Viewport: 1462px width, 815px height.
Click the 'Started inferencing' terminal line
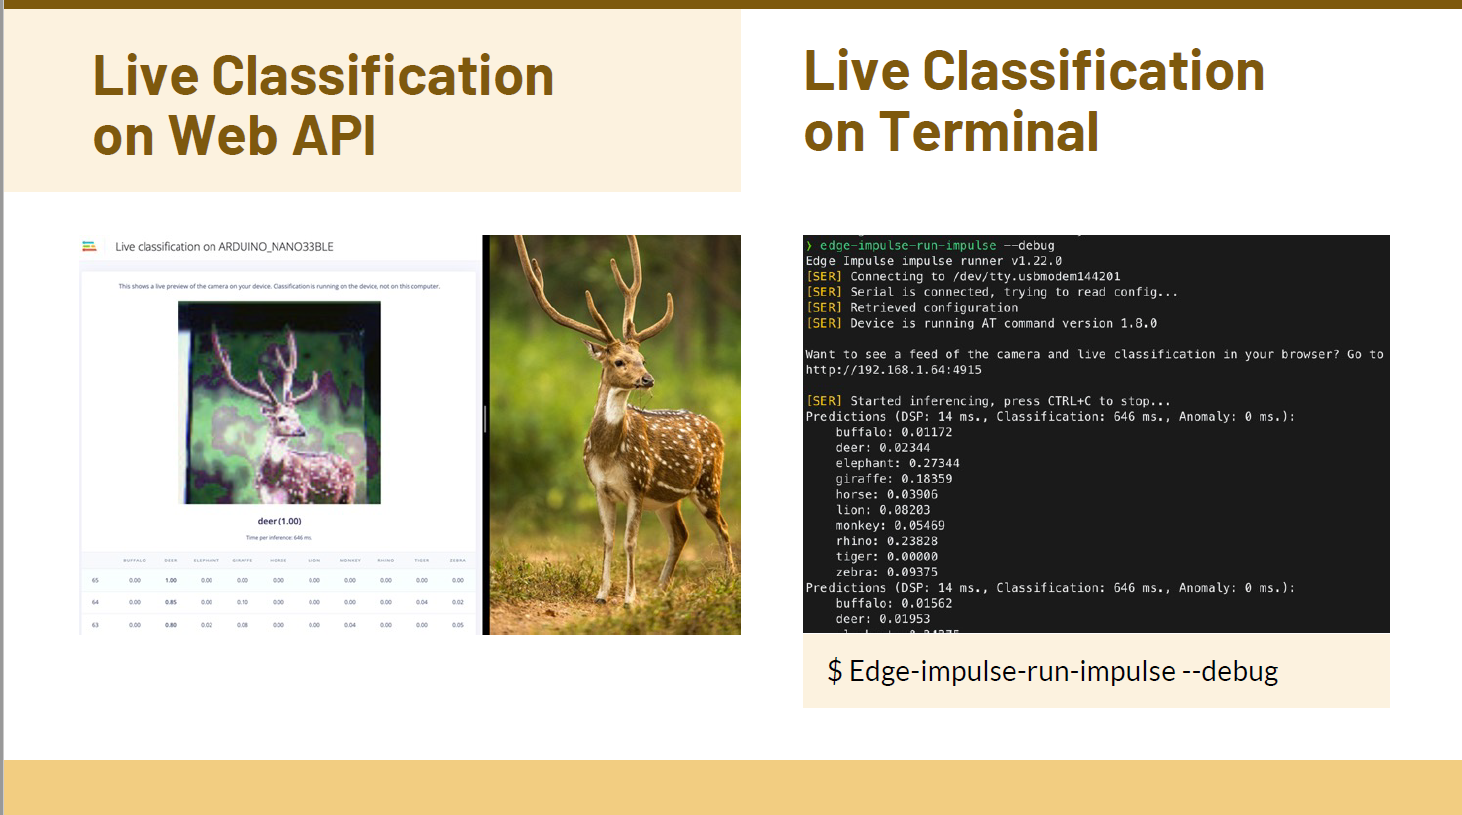coord(987,401)
